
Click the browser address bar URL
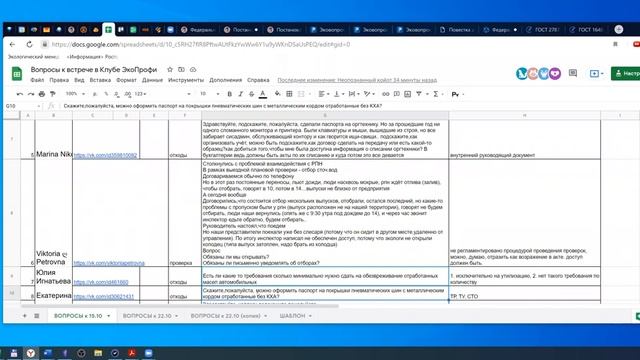tap(201, 44)
